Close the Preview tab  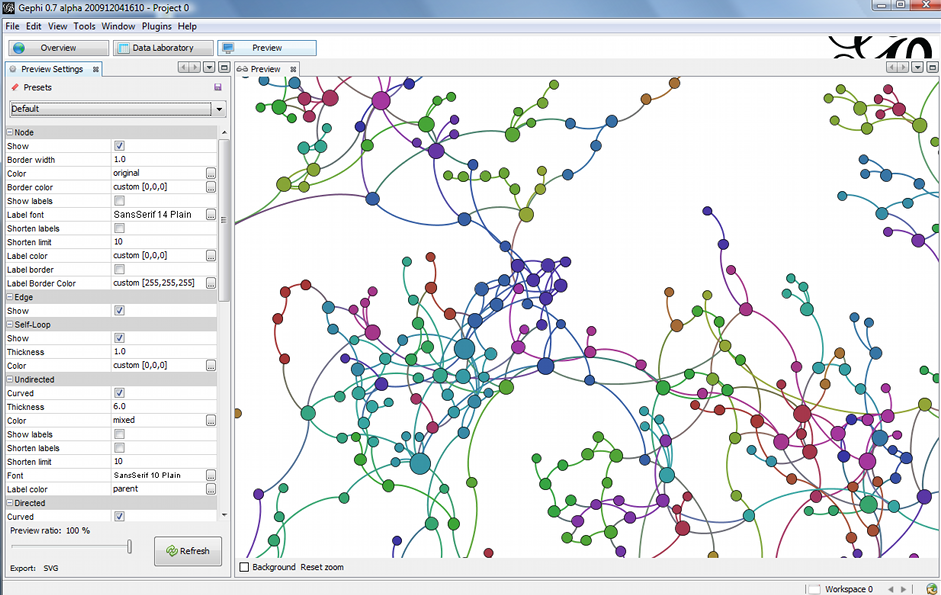293,70
